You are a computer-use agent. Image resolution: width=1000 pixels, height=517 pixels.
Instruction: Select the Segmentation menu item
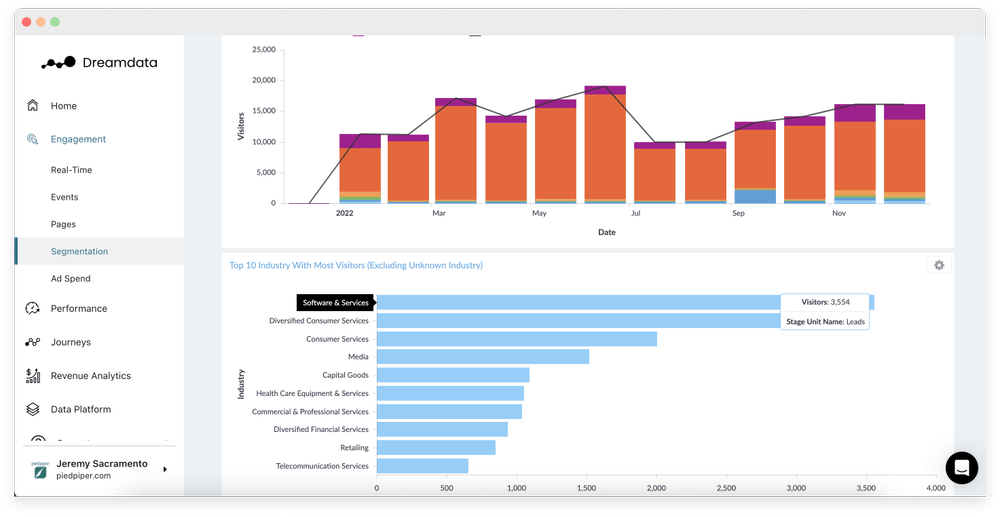79,252
